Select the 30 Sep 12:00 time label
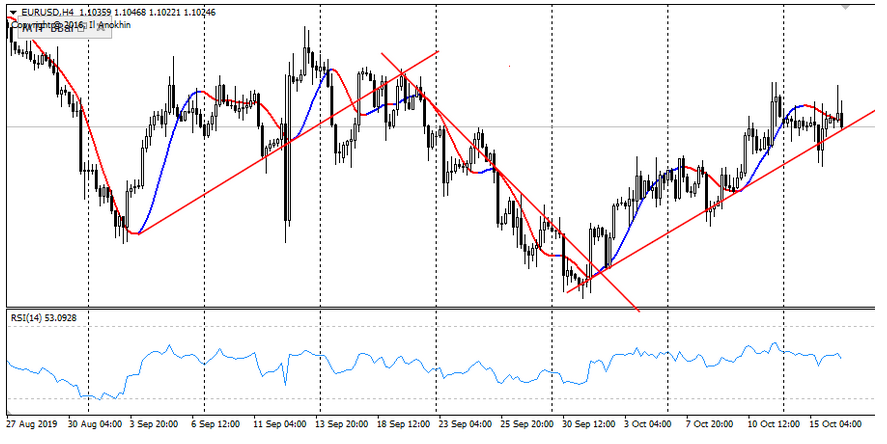 click(591, 424)
